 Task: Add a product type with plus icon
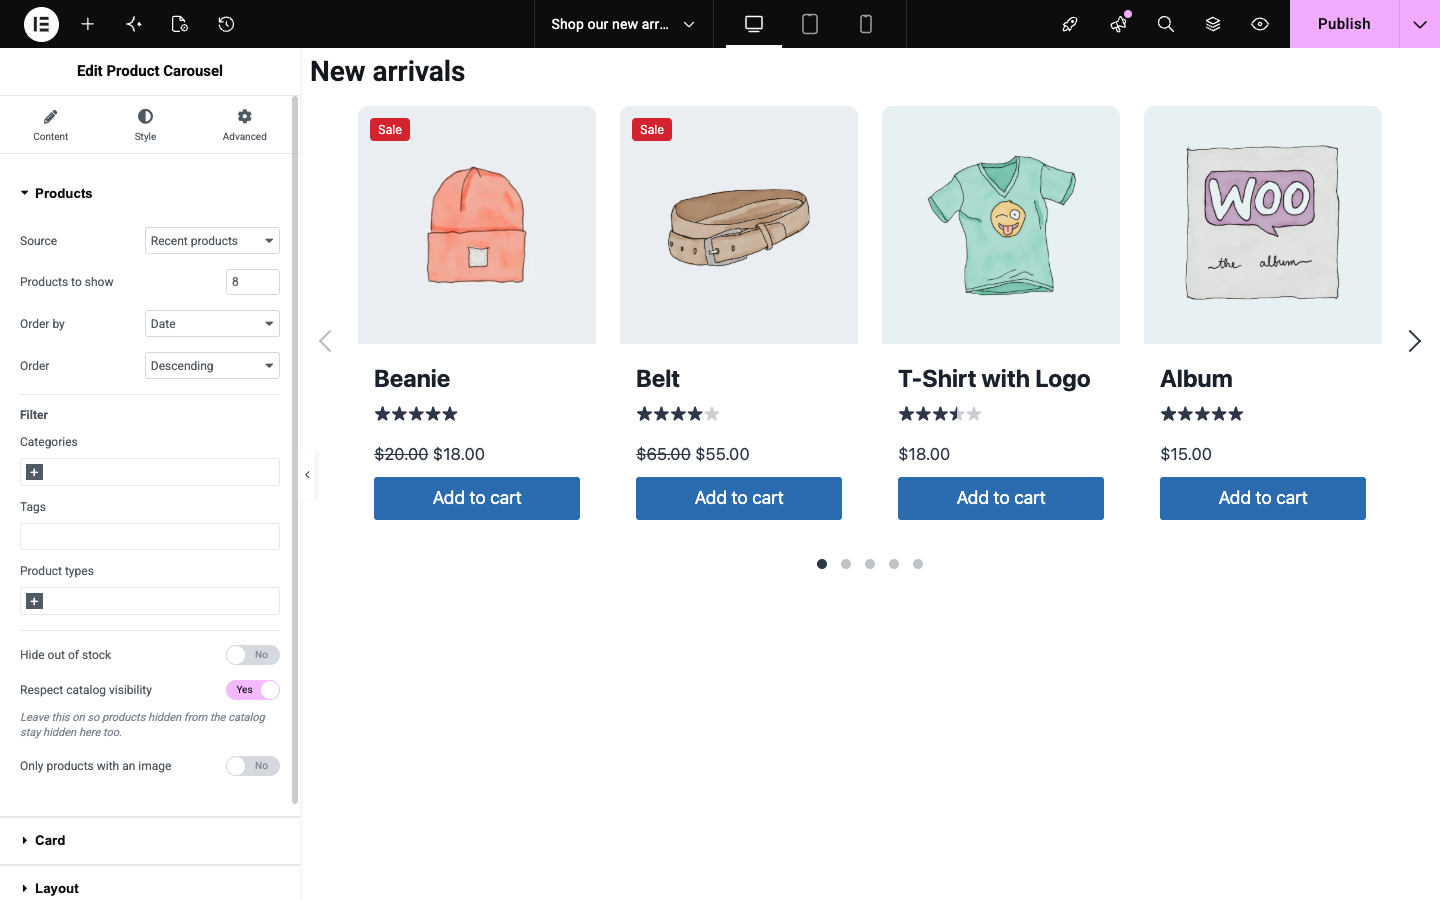[x=34, y=601]
